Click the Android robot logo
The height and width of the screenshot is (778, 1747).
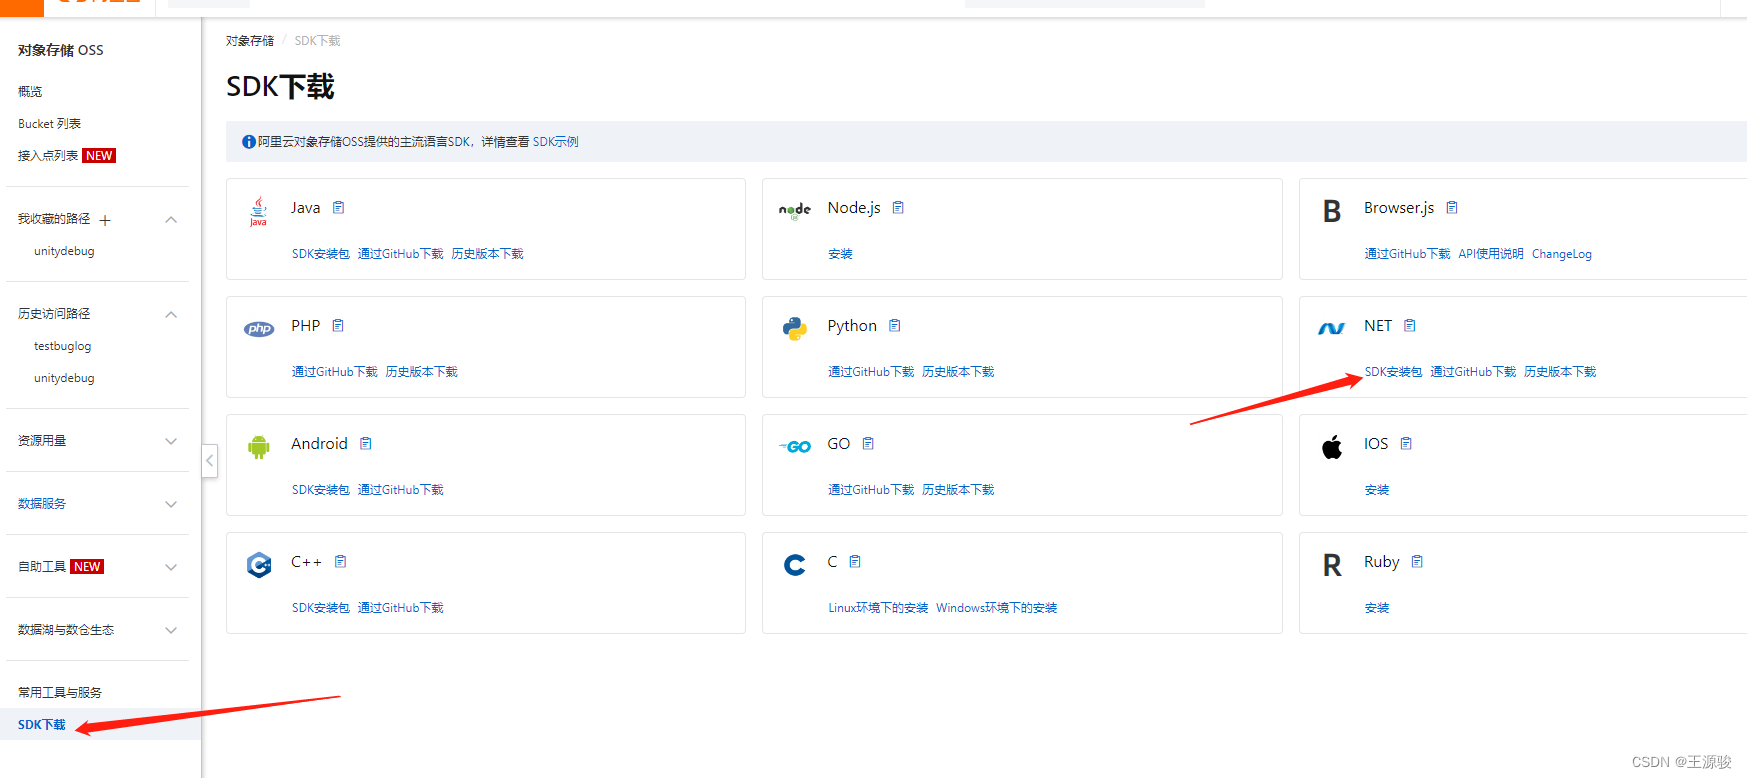coord(259,447)
